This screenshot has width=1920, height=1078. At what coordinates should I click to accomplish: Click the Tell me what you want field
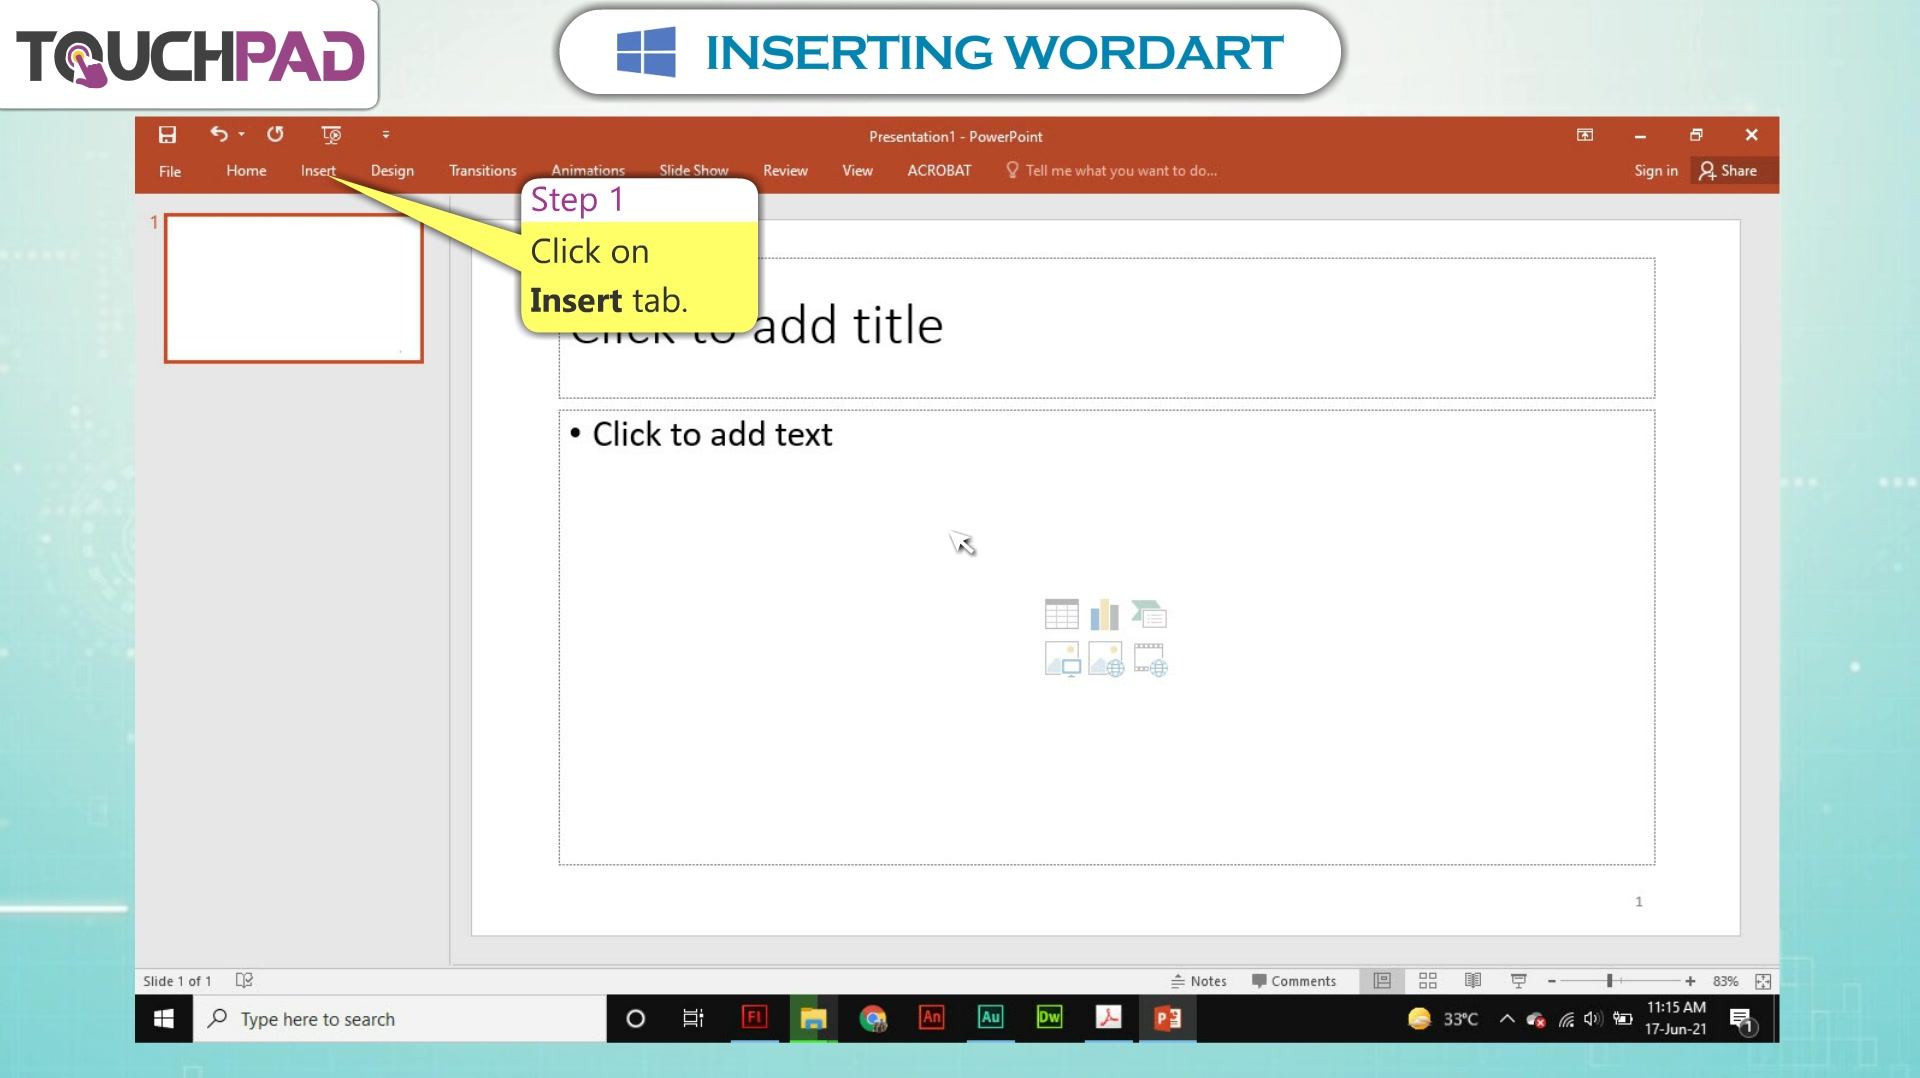[1112, 171]
